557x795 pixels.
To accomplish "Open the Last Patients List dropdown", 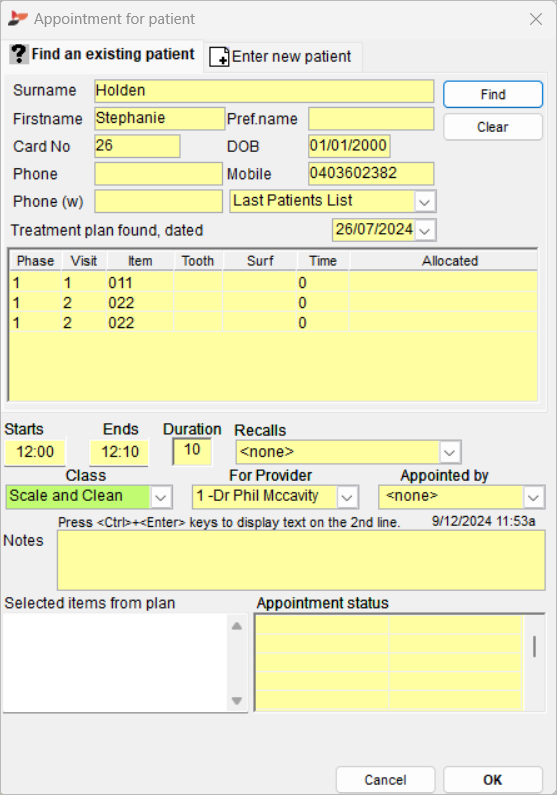I will 425,202.
